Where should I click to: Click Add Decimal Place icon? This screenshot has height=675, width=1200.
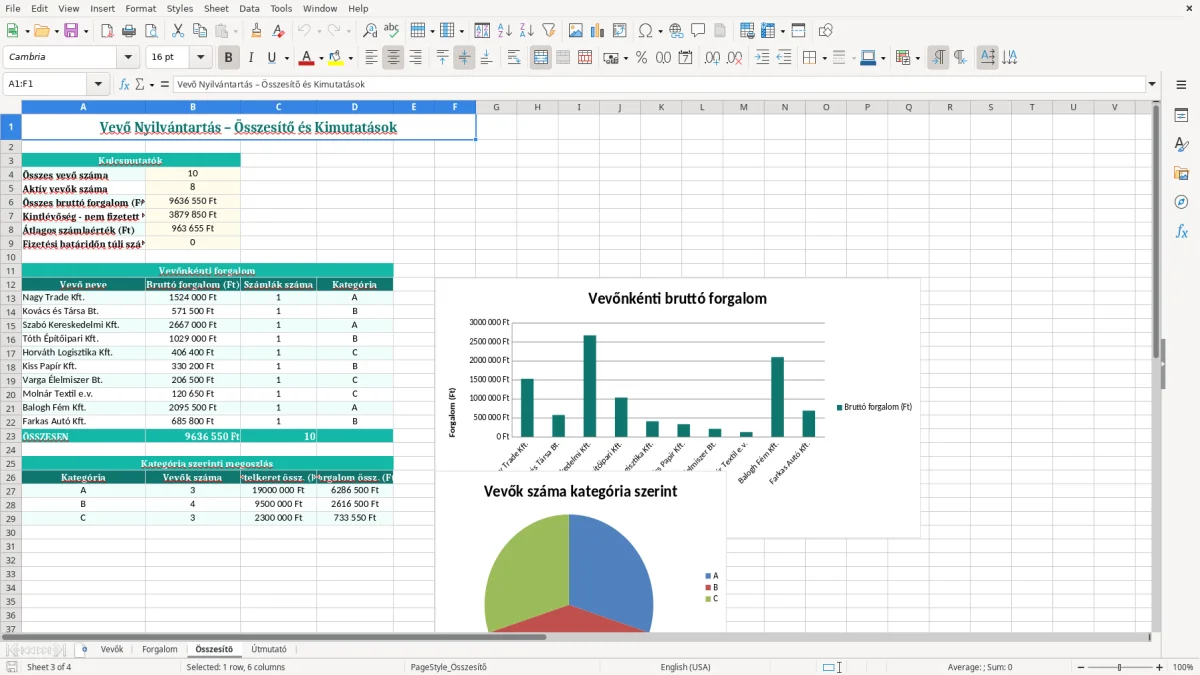(x=713, y=58)
